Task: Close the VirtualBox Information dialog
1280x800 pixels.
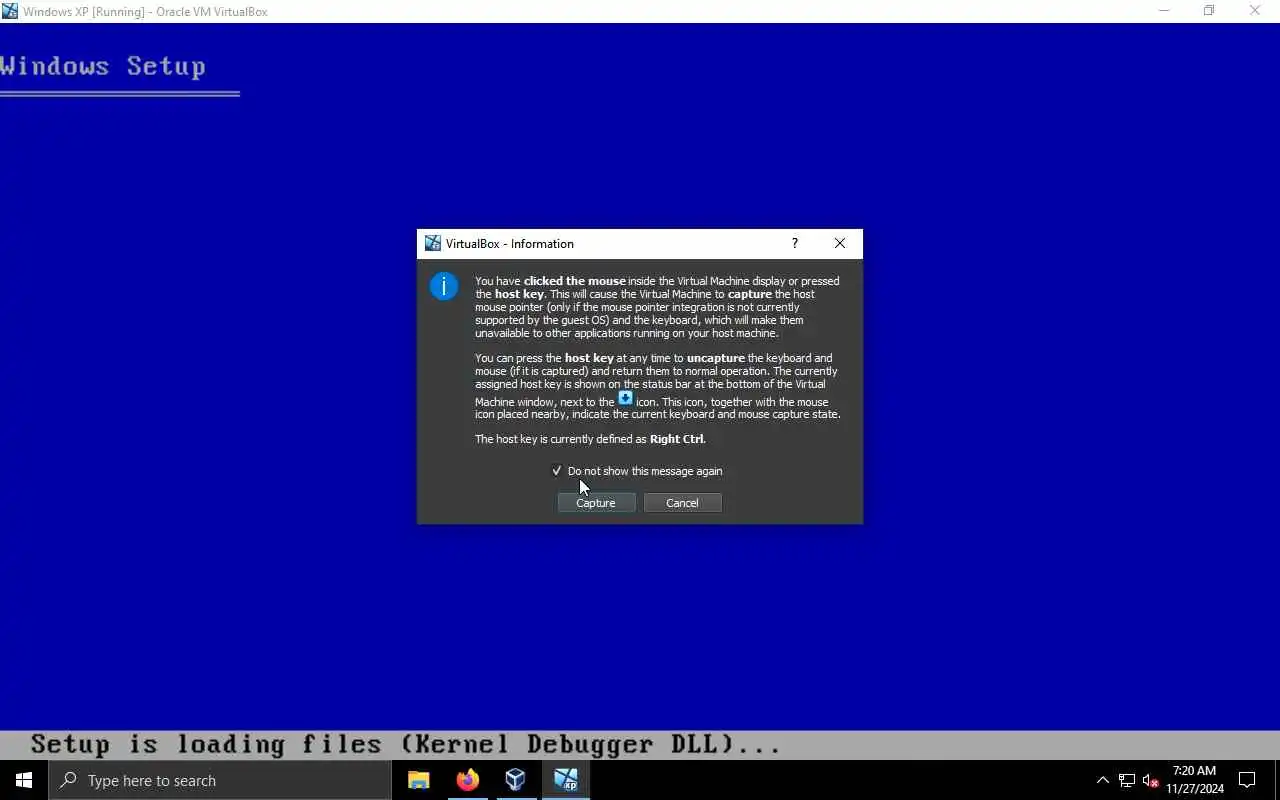Action: tap(840, 243)
